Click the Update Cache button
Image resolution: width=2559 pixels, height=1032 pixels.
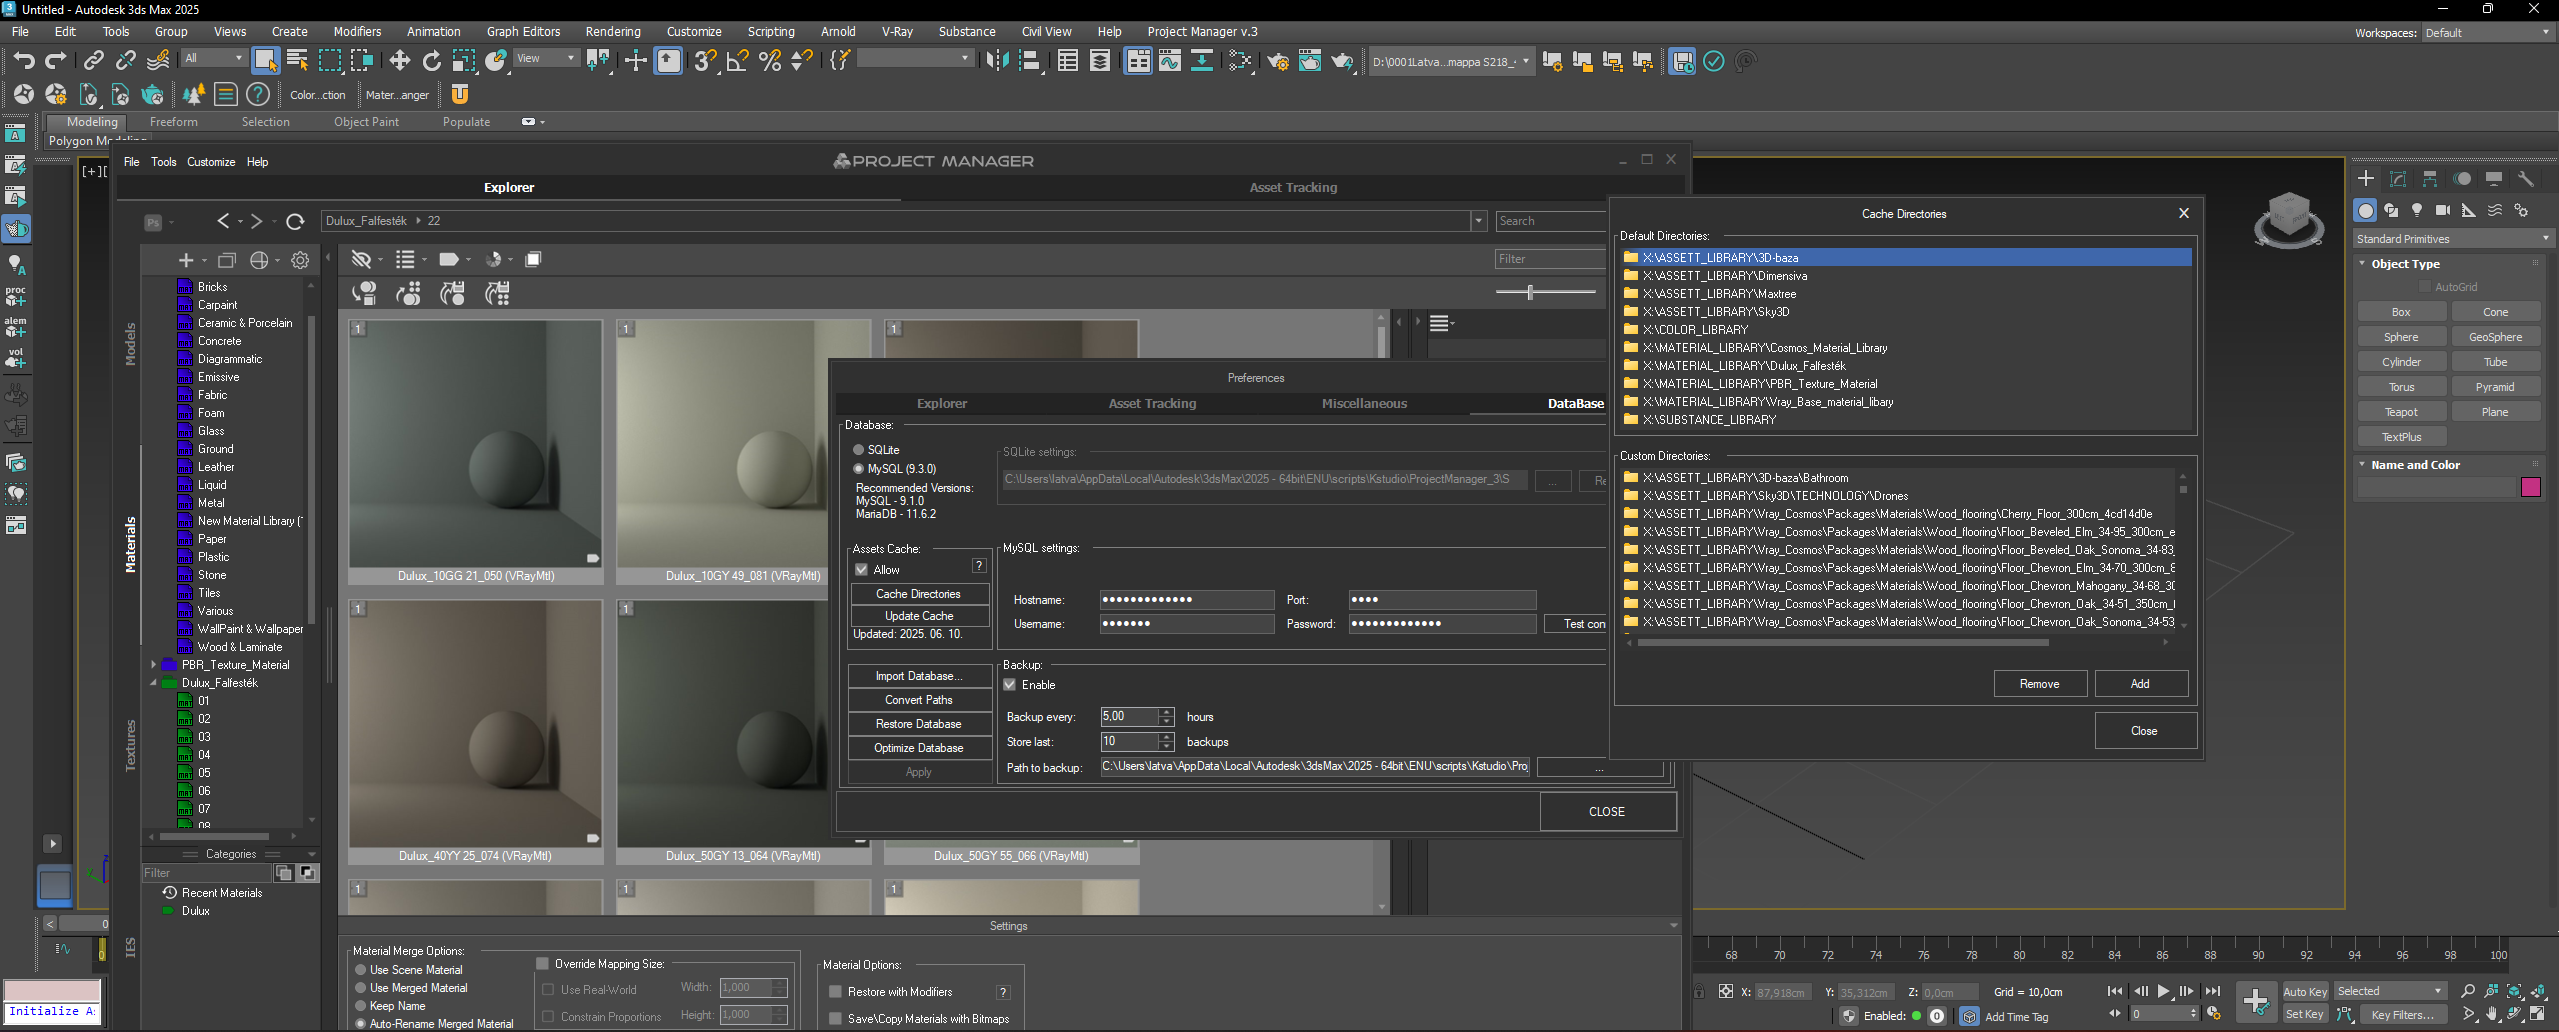point(919,616)
